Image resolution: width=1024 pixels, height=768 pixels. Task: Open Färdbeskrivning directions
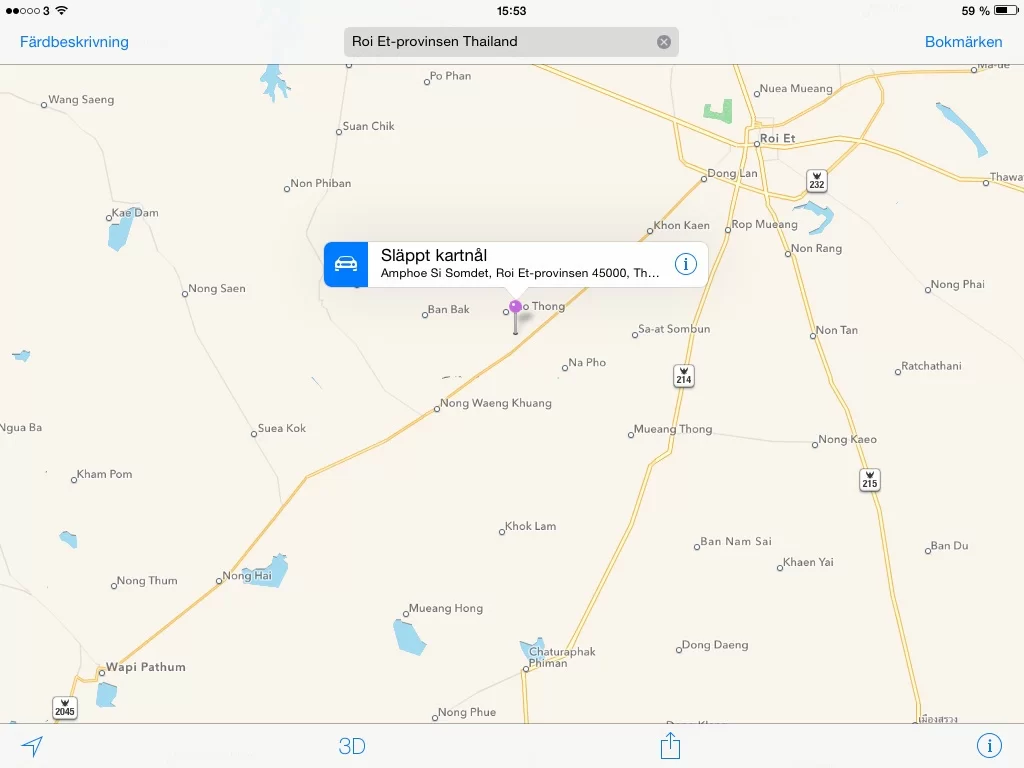click(x=74, y=42)
